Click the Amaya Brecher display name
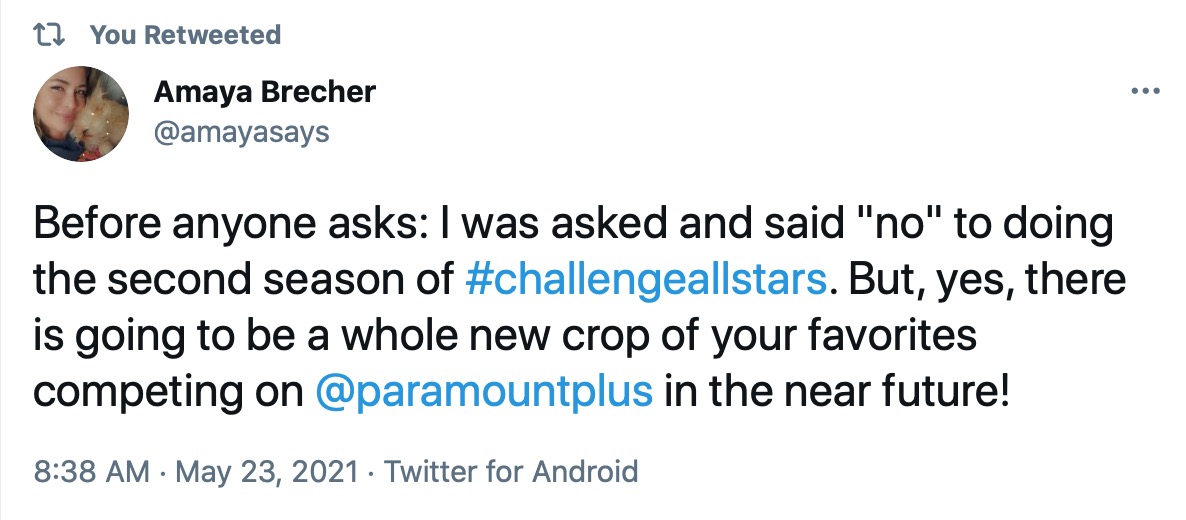 [264, 93]
